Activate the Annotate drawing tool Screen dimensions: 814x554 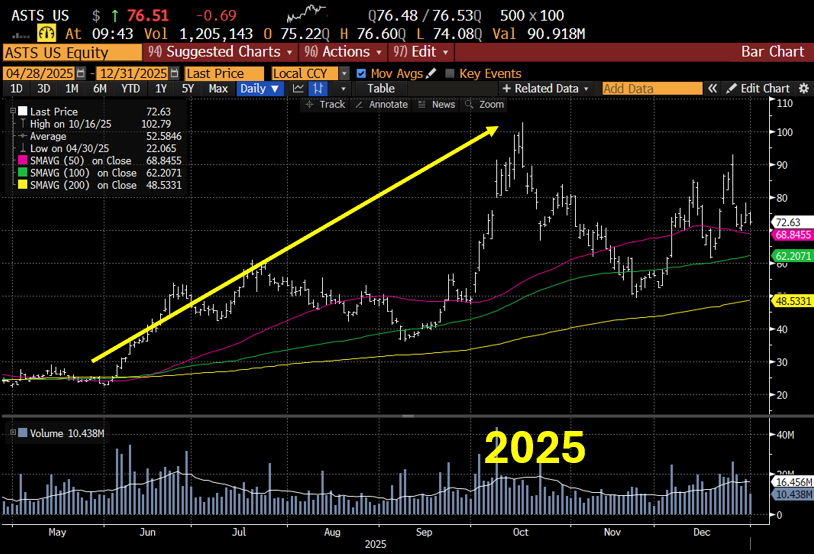[382, 104]
